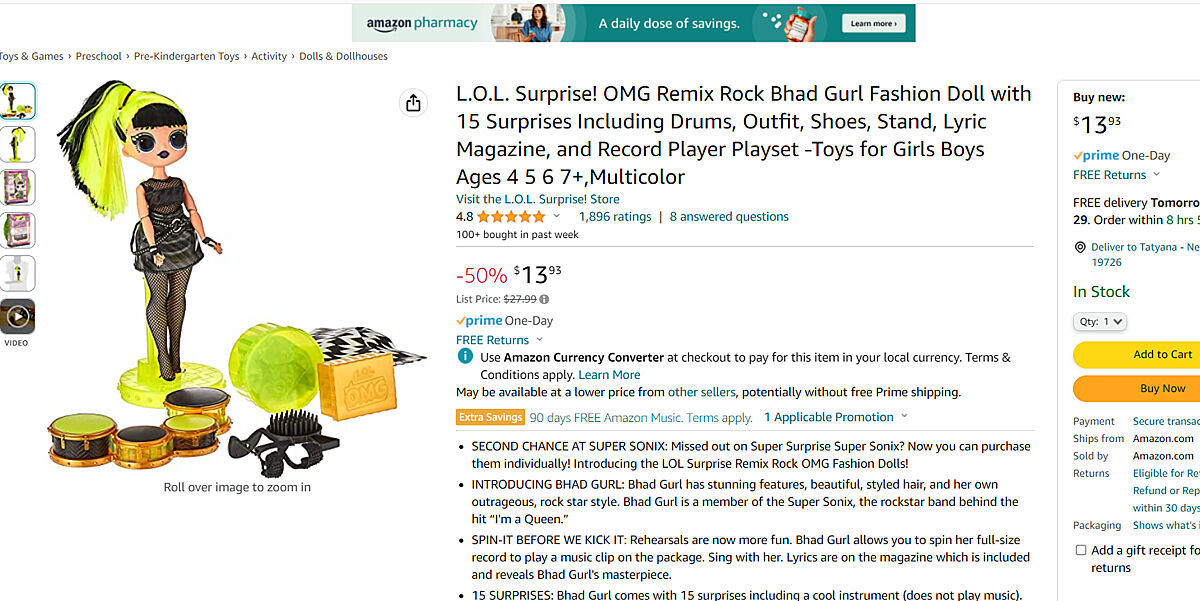
Task: Go to Dolls & Dollhouses breadcrumb
Action: click(x=343, y=57)
